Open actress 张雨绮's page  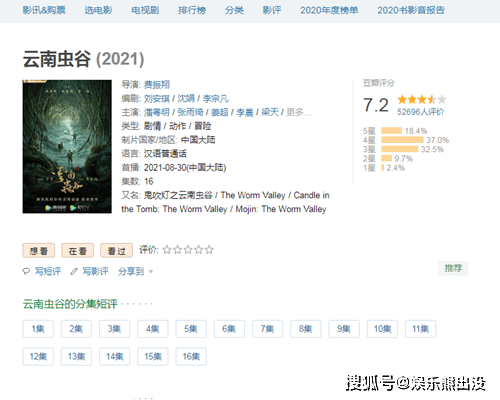coord(190,112)
